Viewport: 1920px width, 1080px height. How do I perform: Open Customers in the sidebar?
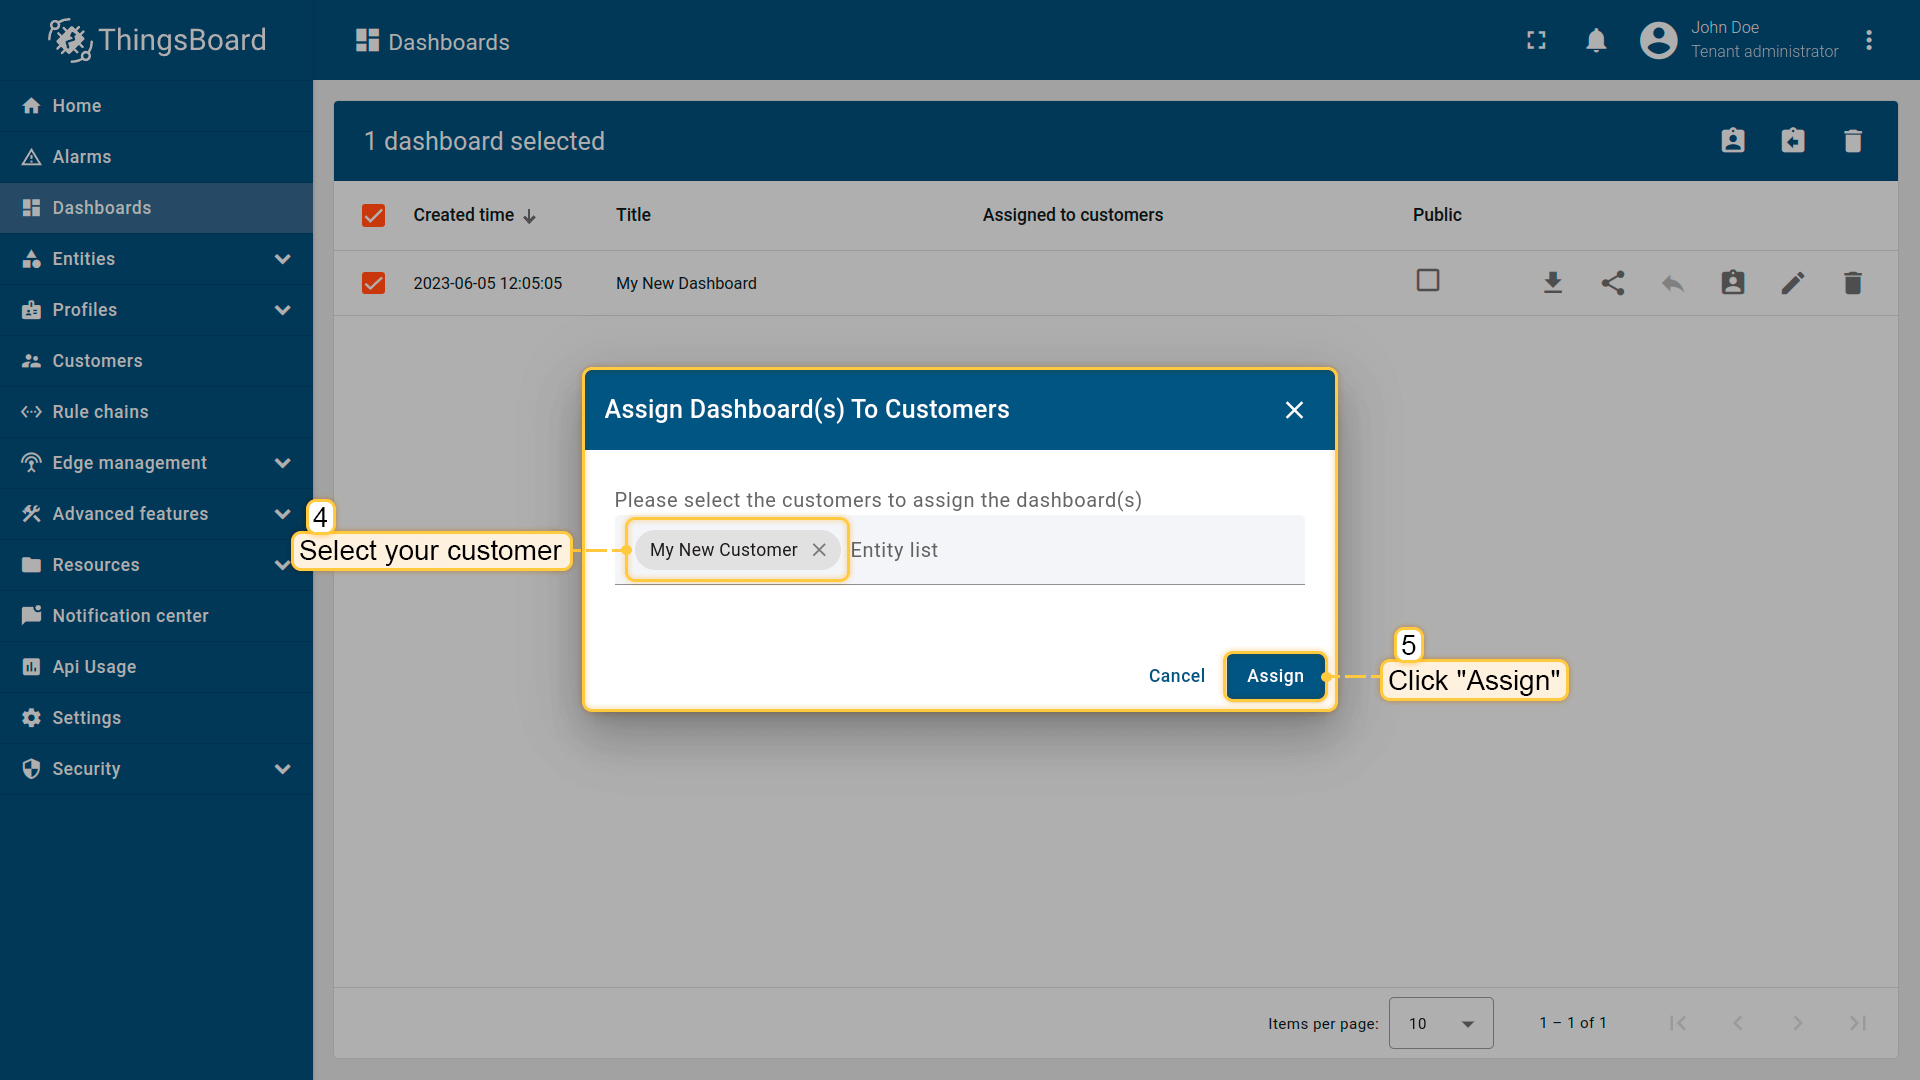[x=97, y=361]
